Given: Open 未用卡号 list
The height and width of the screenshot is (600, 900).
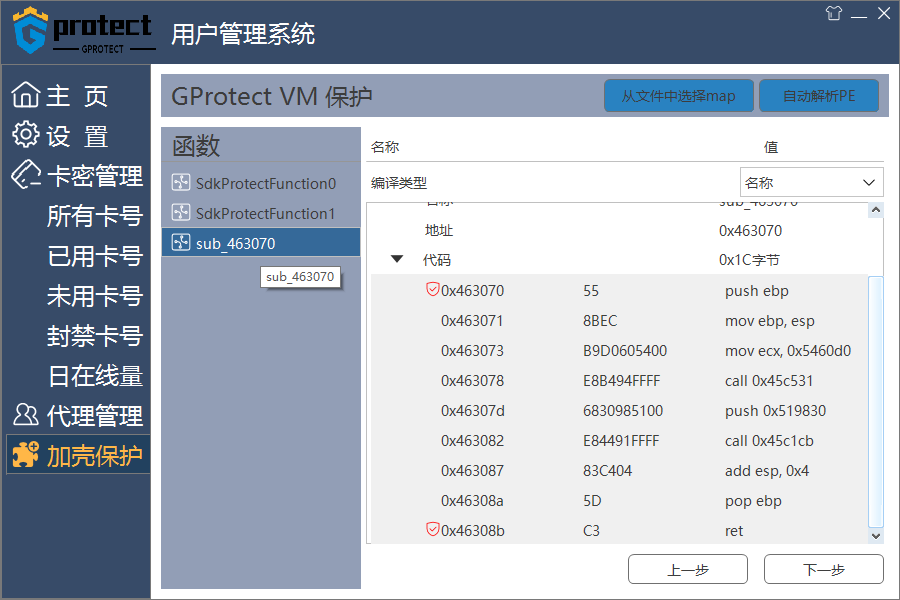Looking at the screenshot, I should click(95, 296).
